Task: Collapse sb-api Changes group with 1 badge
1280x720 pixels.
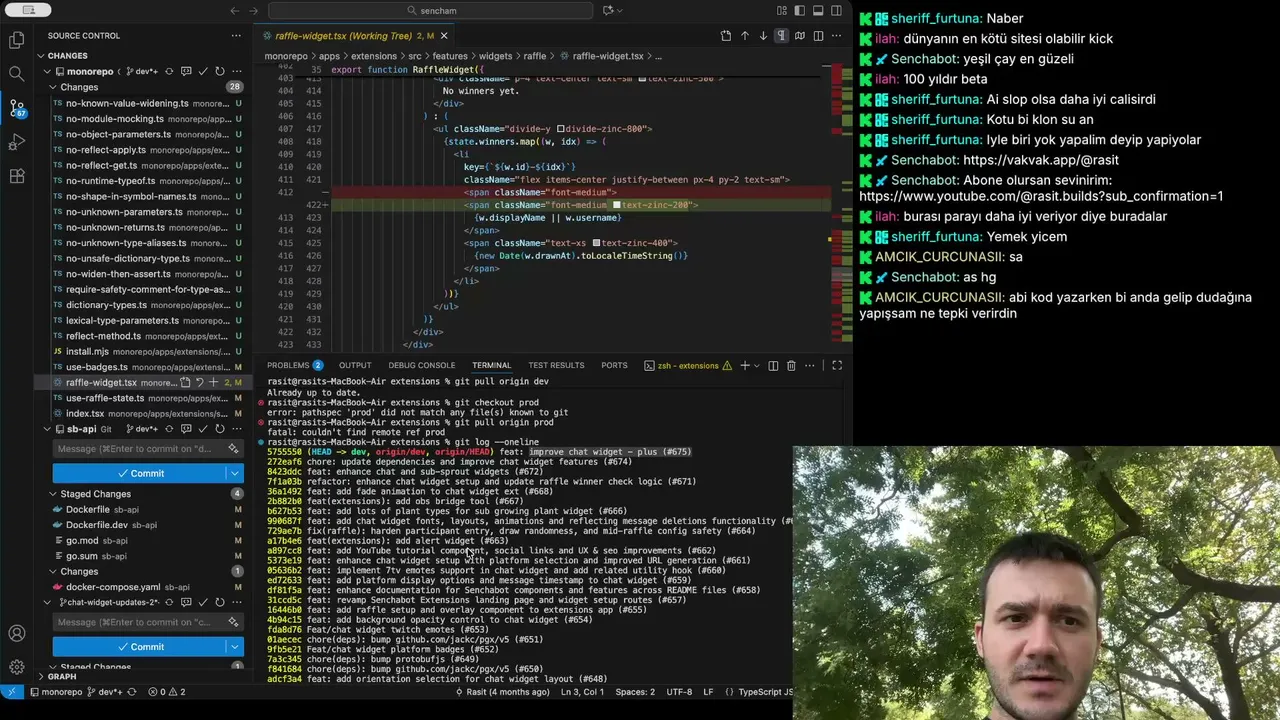Action: [x=53, y=572]
